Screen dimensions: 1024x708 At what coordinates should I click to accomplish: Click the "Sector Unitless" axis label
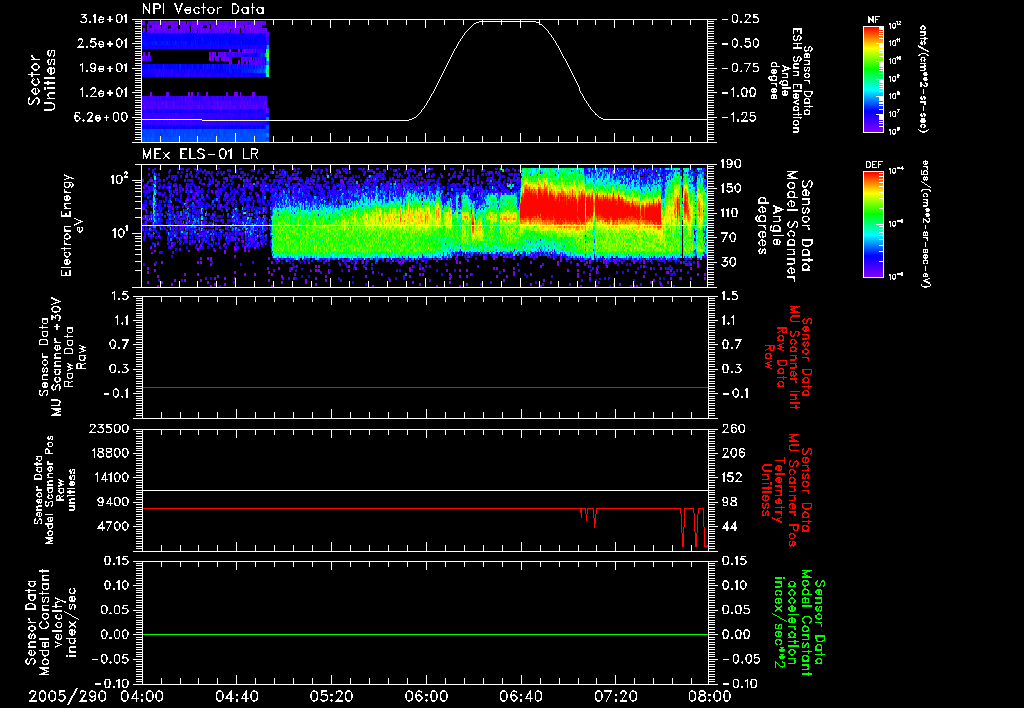point(42,80)
